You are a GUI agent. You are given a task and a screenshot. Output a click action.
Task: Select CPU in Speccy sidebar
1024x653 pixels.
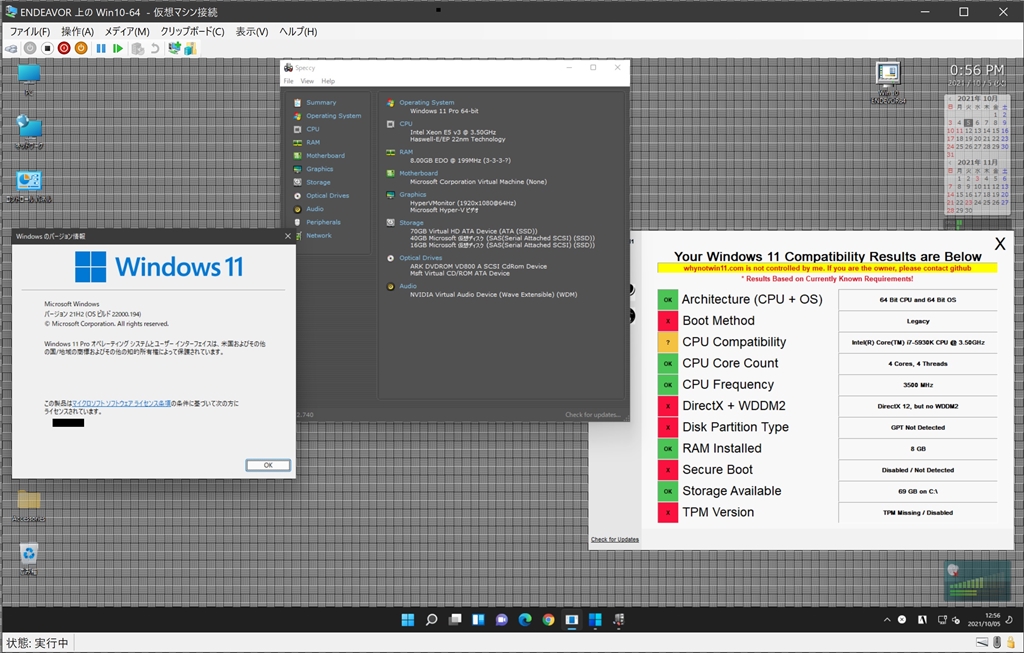point(313,129)
